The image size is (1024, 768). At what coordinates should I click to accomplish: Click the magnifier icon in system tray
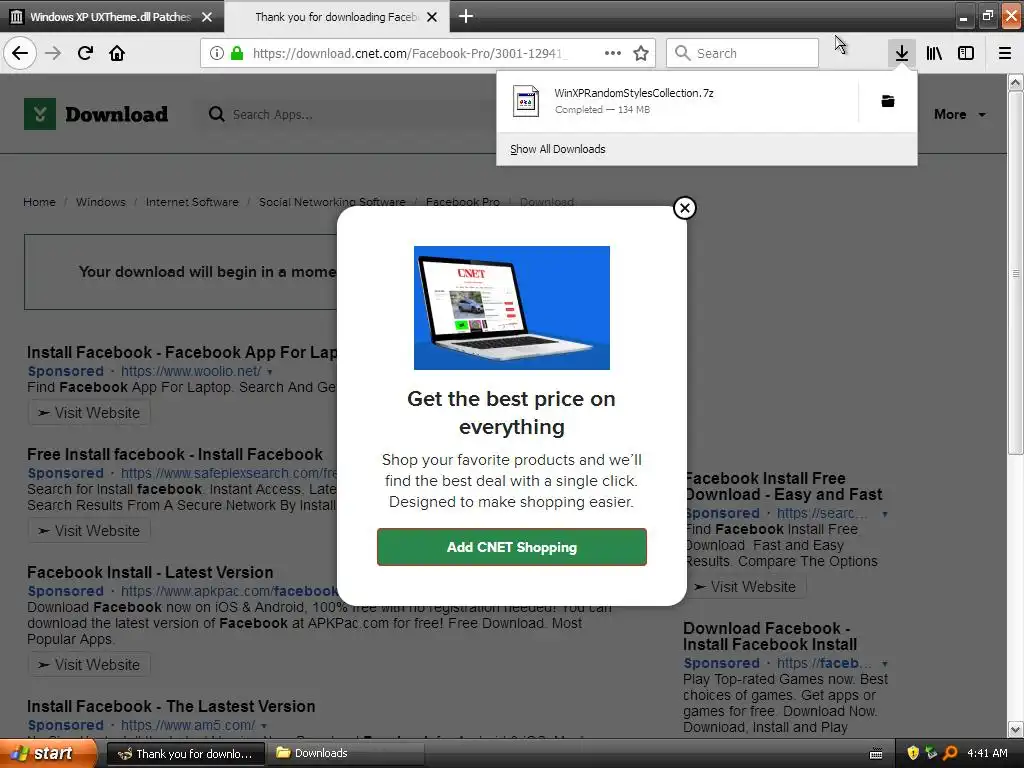(x=950, y=753)
